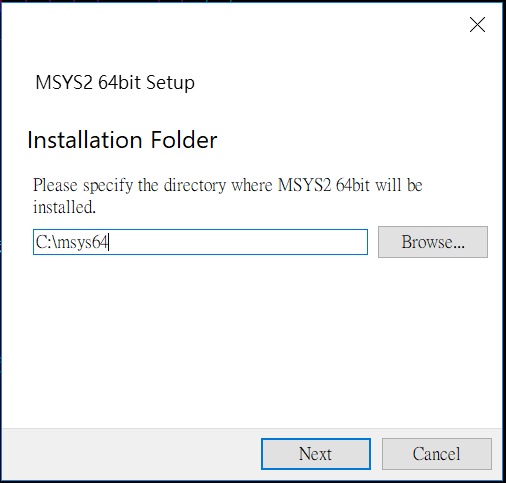This screenshot has height=483, width=506.
Task: Dismiss the dialog with the X icon
Action: pyautogui.click(x=477, y=25)
